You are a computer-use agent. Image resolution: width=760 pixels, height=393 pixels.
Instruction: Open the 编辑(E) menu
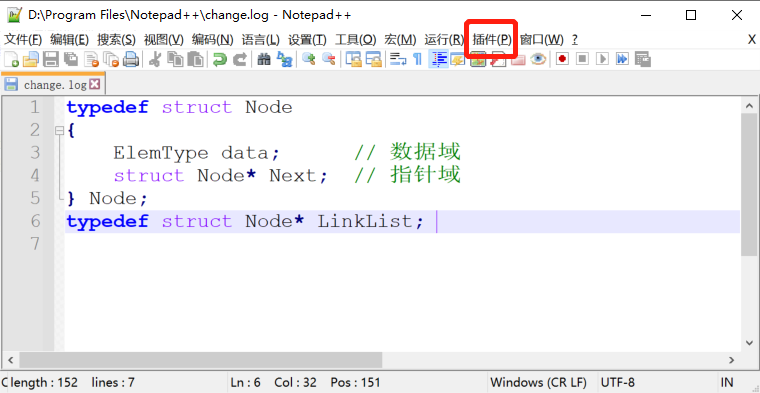click(69, 39)
